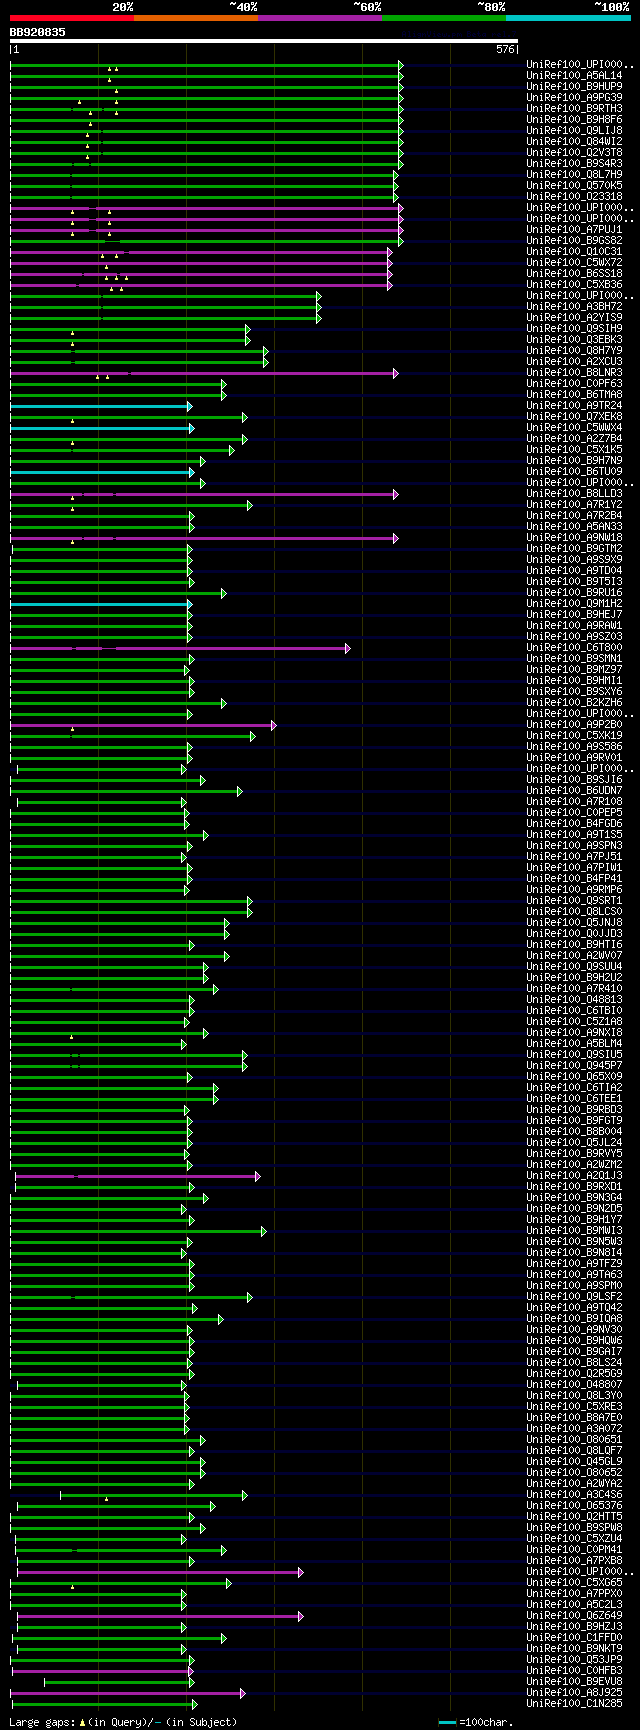The image size is (640, 1730).
Task: Open hit UniRef100_Q84WI2
Action: coord(574,142)
